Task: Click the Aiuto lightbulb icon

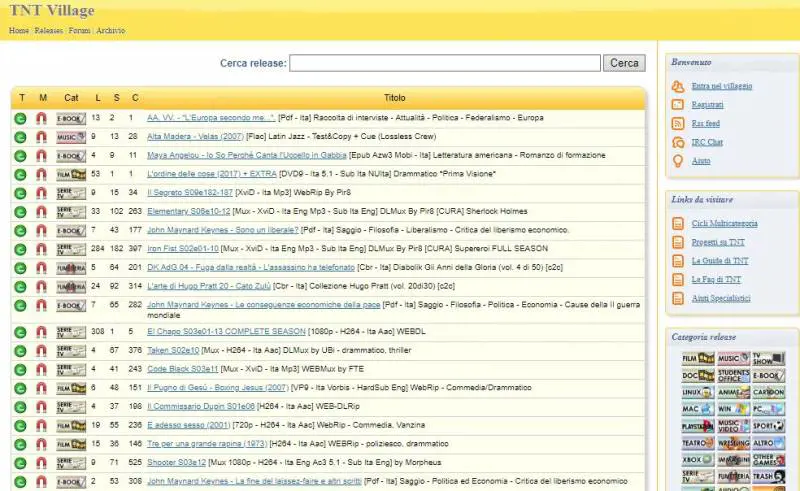Action: point(678,161)
